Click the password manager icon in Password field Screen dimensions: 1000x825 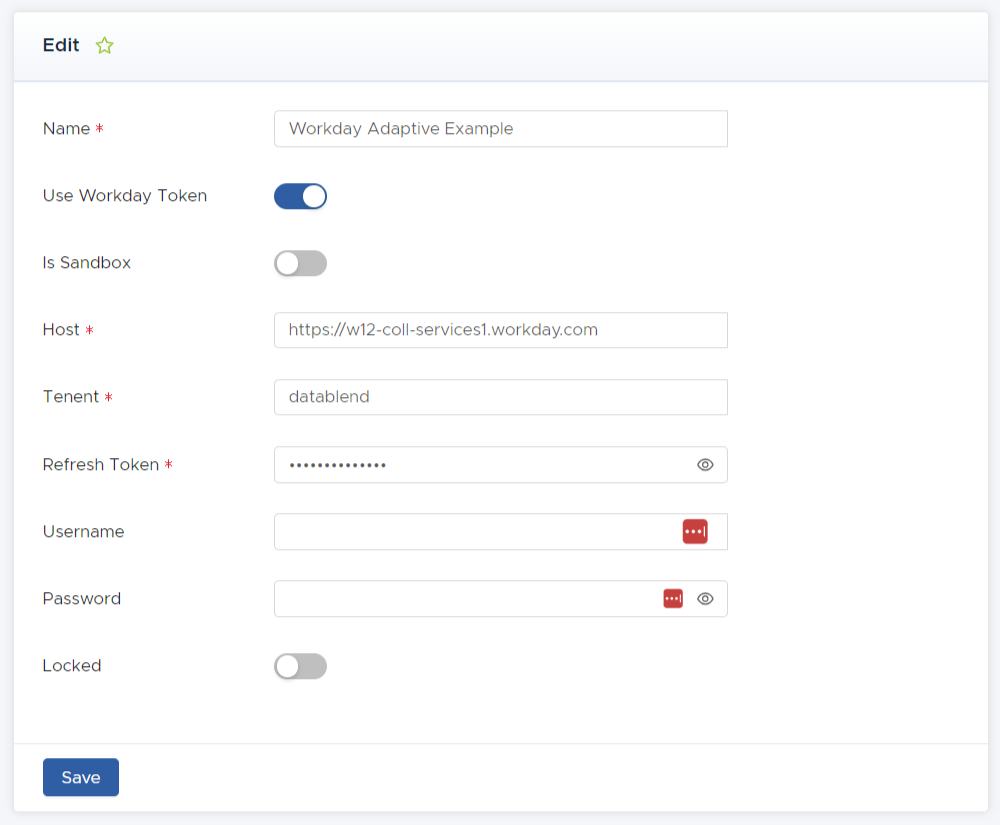click(x=672, y=598)
